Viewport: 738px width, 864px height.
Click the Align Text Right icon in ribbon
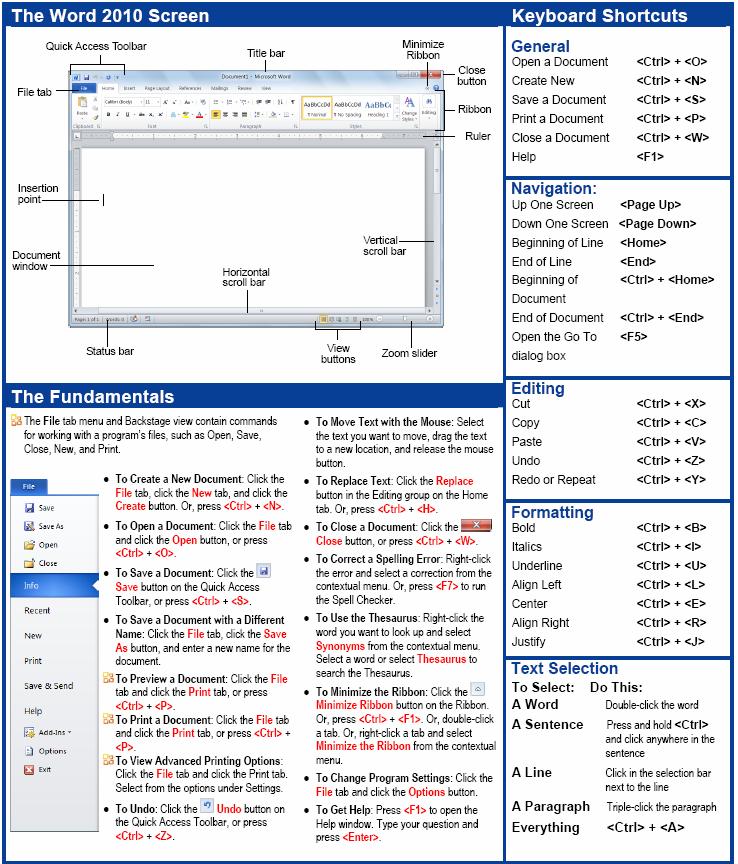point(235,115)
